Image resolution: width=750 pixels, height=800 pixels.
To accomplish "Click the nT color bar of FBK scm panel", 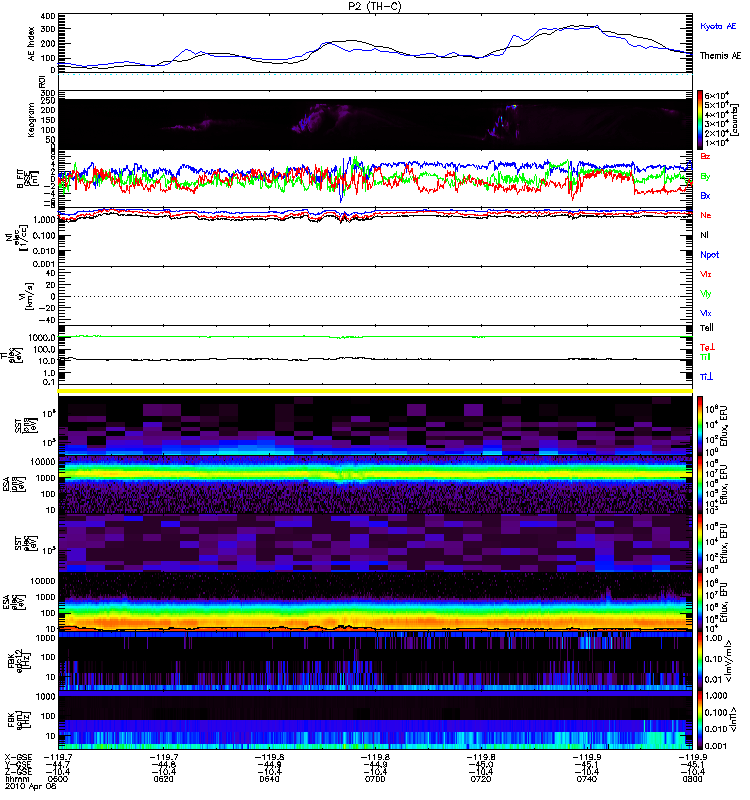I will [x=700, y=719].
